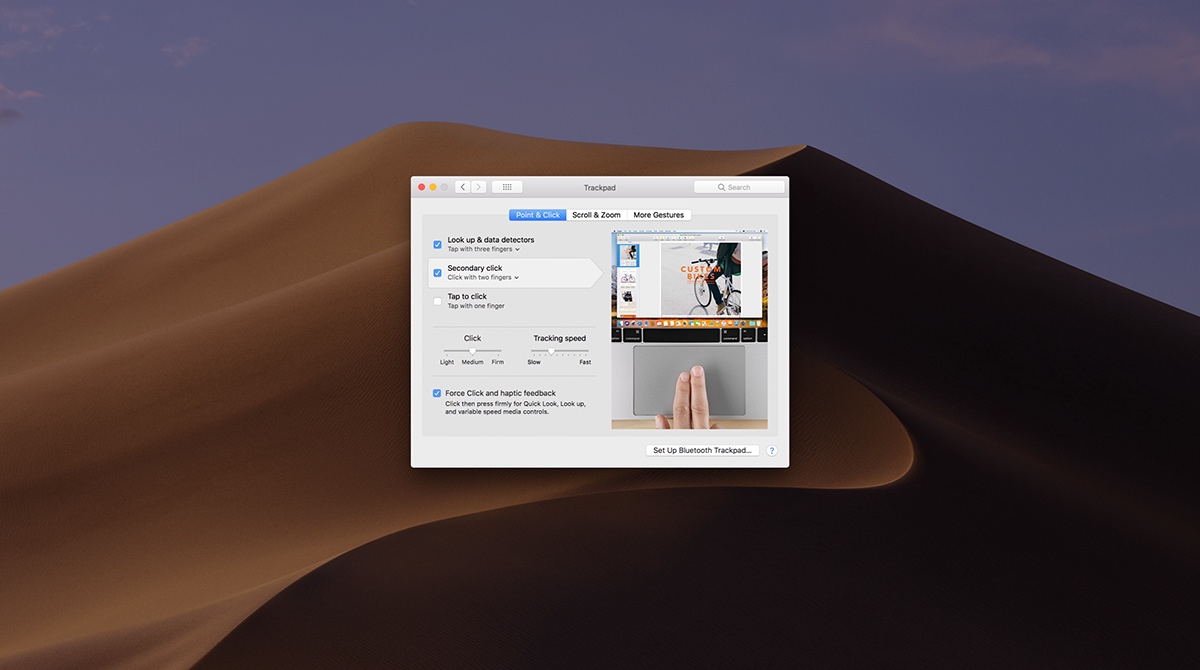Open the Tap with three fingers dropdown
This screenshot has height=670, width=1200.
[517, 249]
